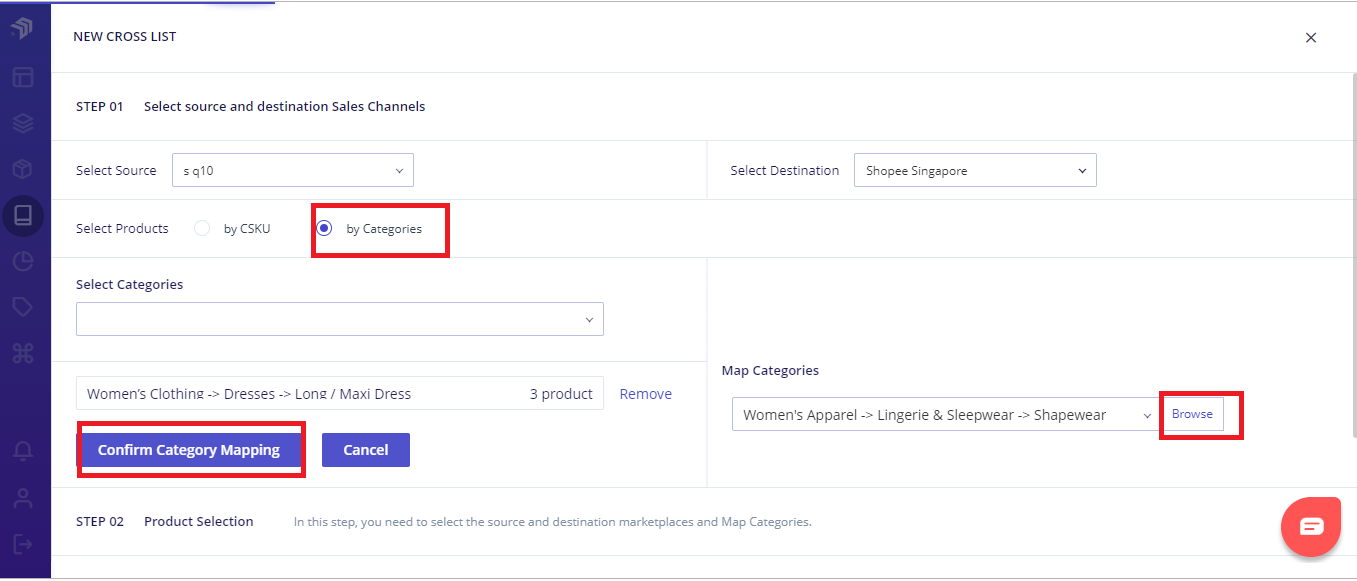The image size is (1357, 581).
Task: Select the by CSKU radio button
Action: pos(202,228)
